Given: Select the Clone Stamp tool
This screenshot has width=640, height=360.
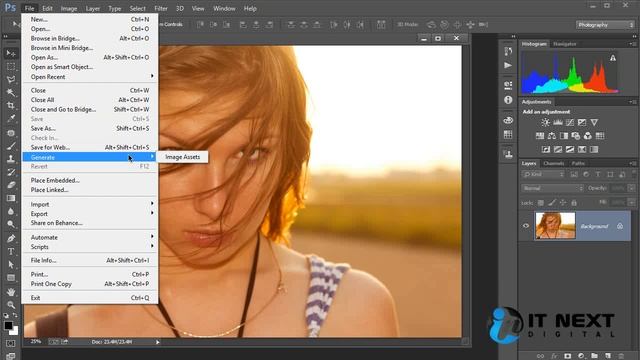Looking at the screenshot, I should tap(11, 159).
